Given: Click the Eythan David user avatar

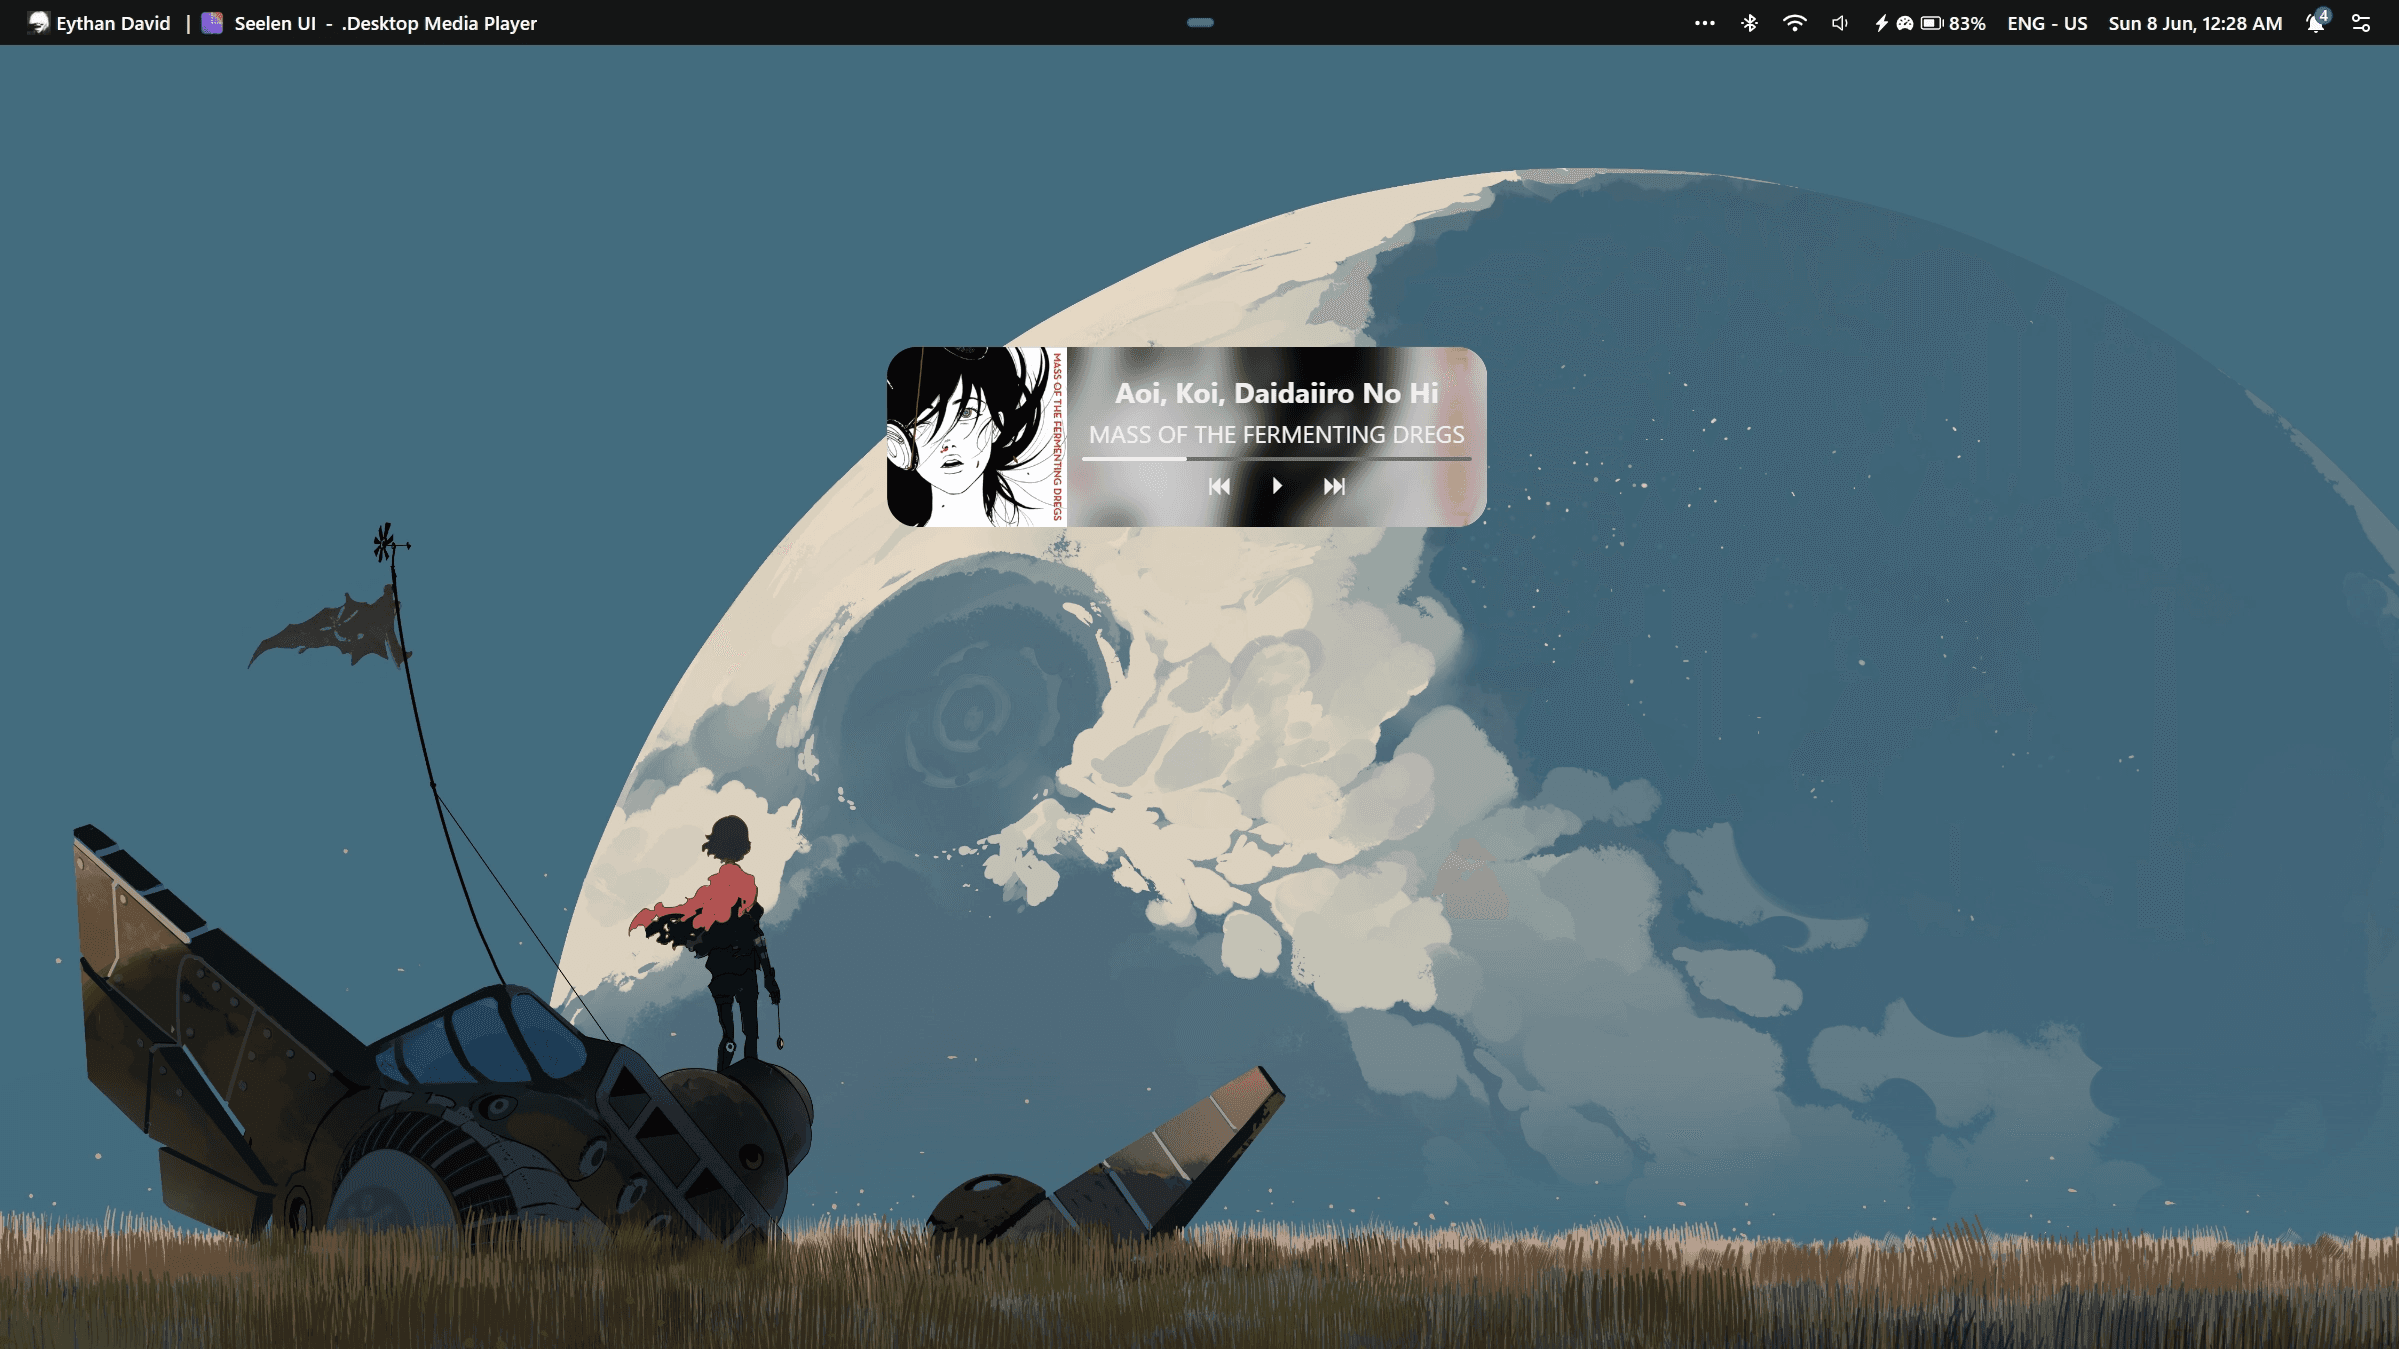Looking at the screenshot, I should 38,22.
